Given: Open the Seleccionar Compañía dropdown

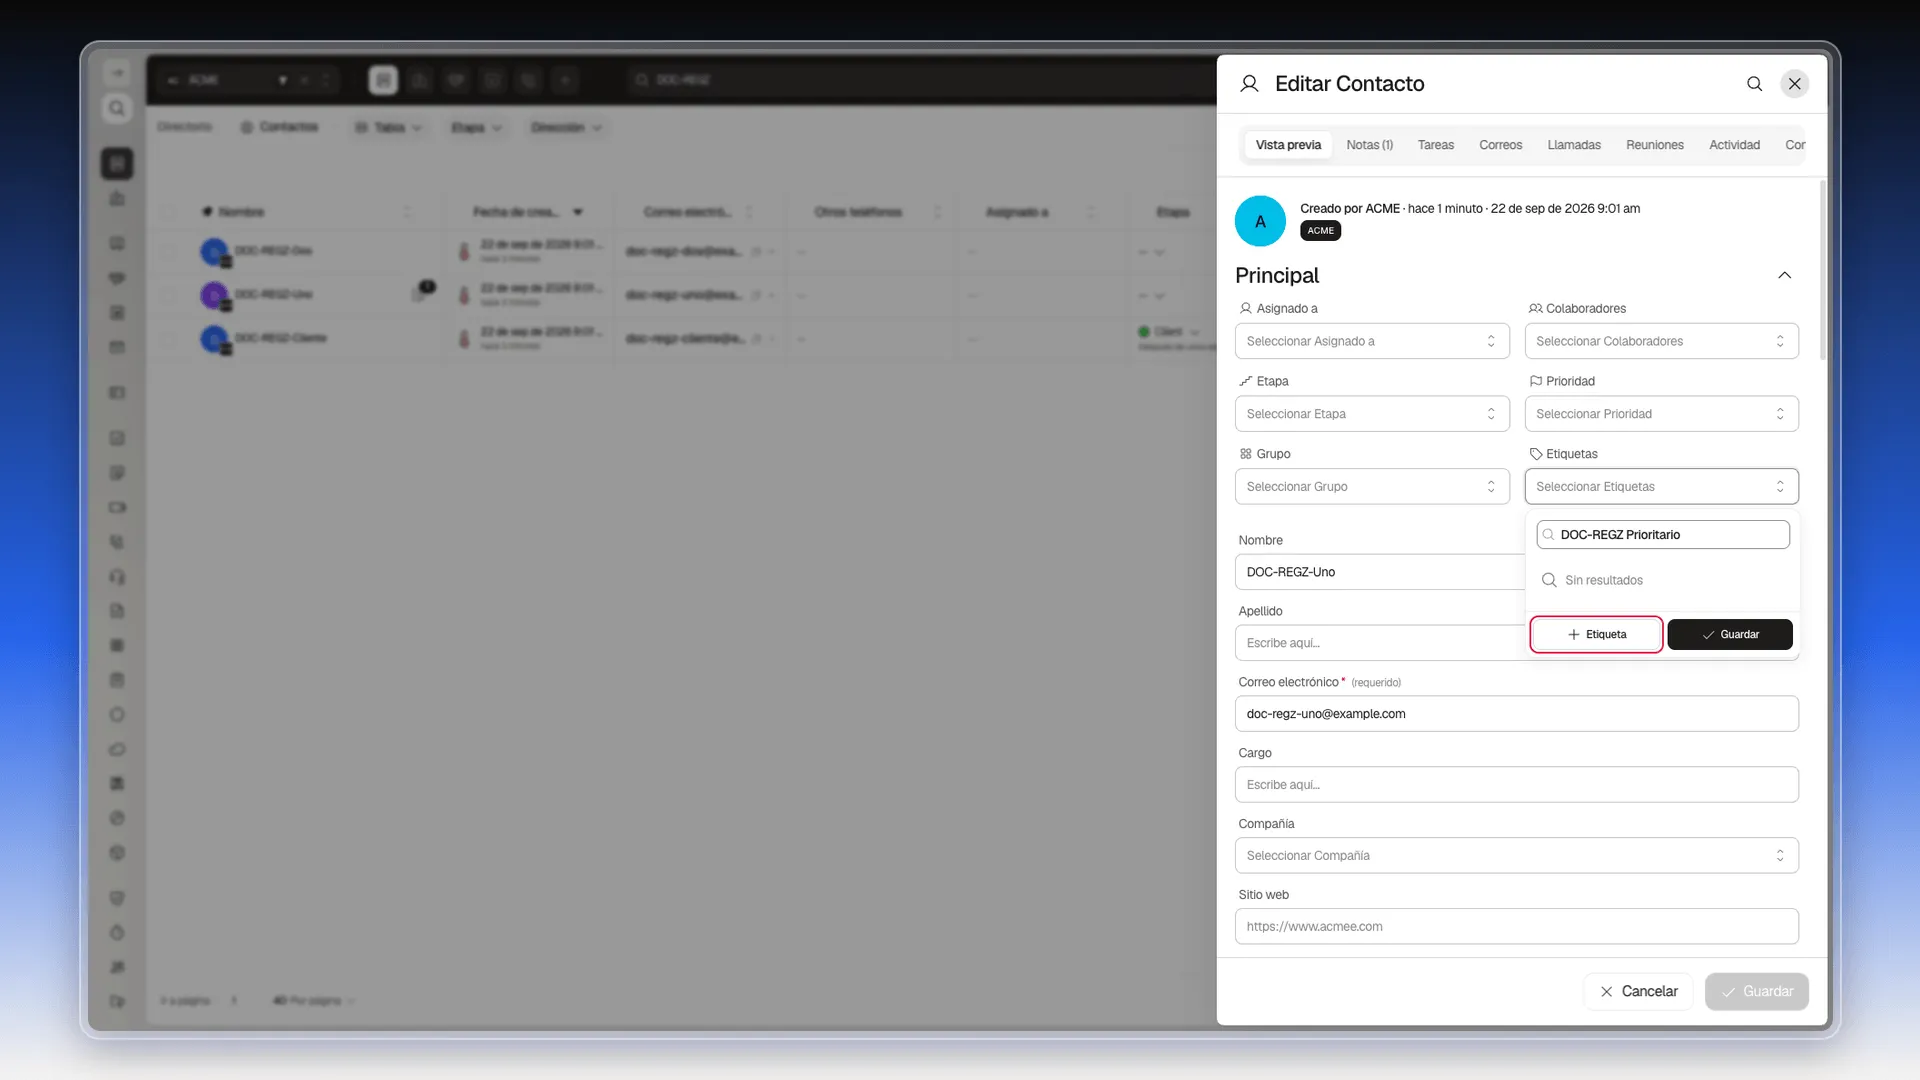Looking at the screenshot, I should pyautogui.click(x=1516, y=856).
